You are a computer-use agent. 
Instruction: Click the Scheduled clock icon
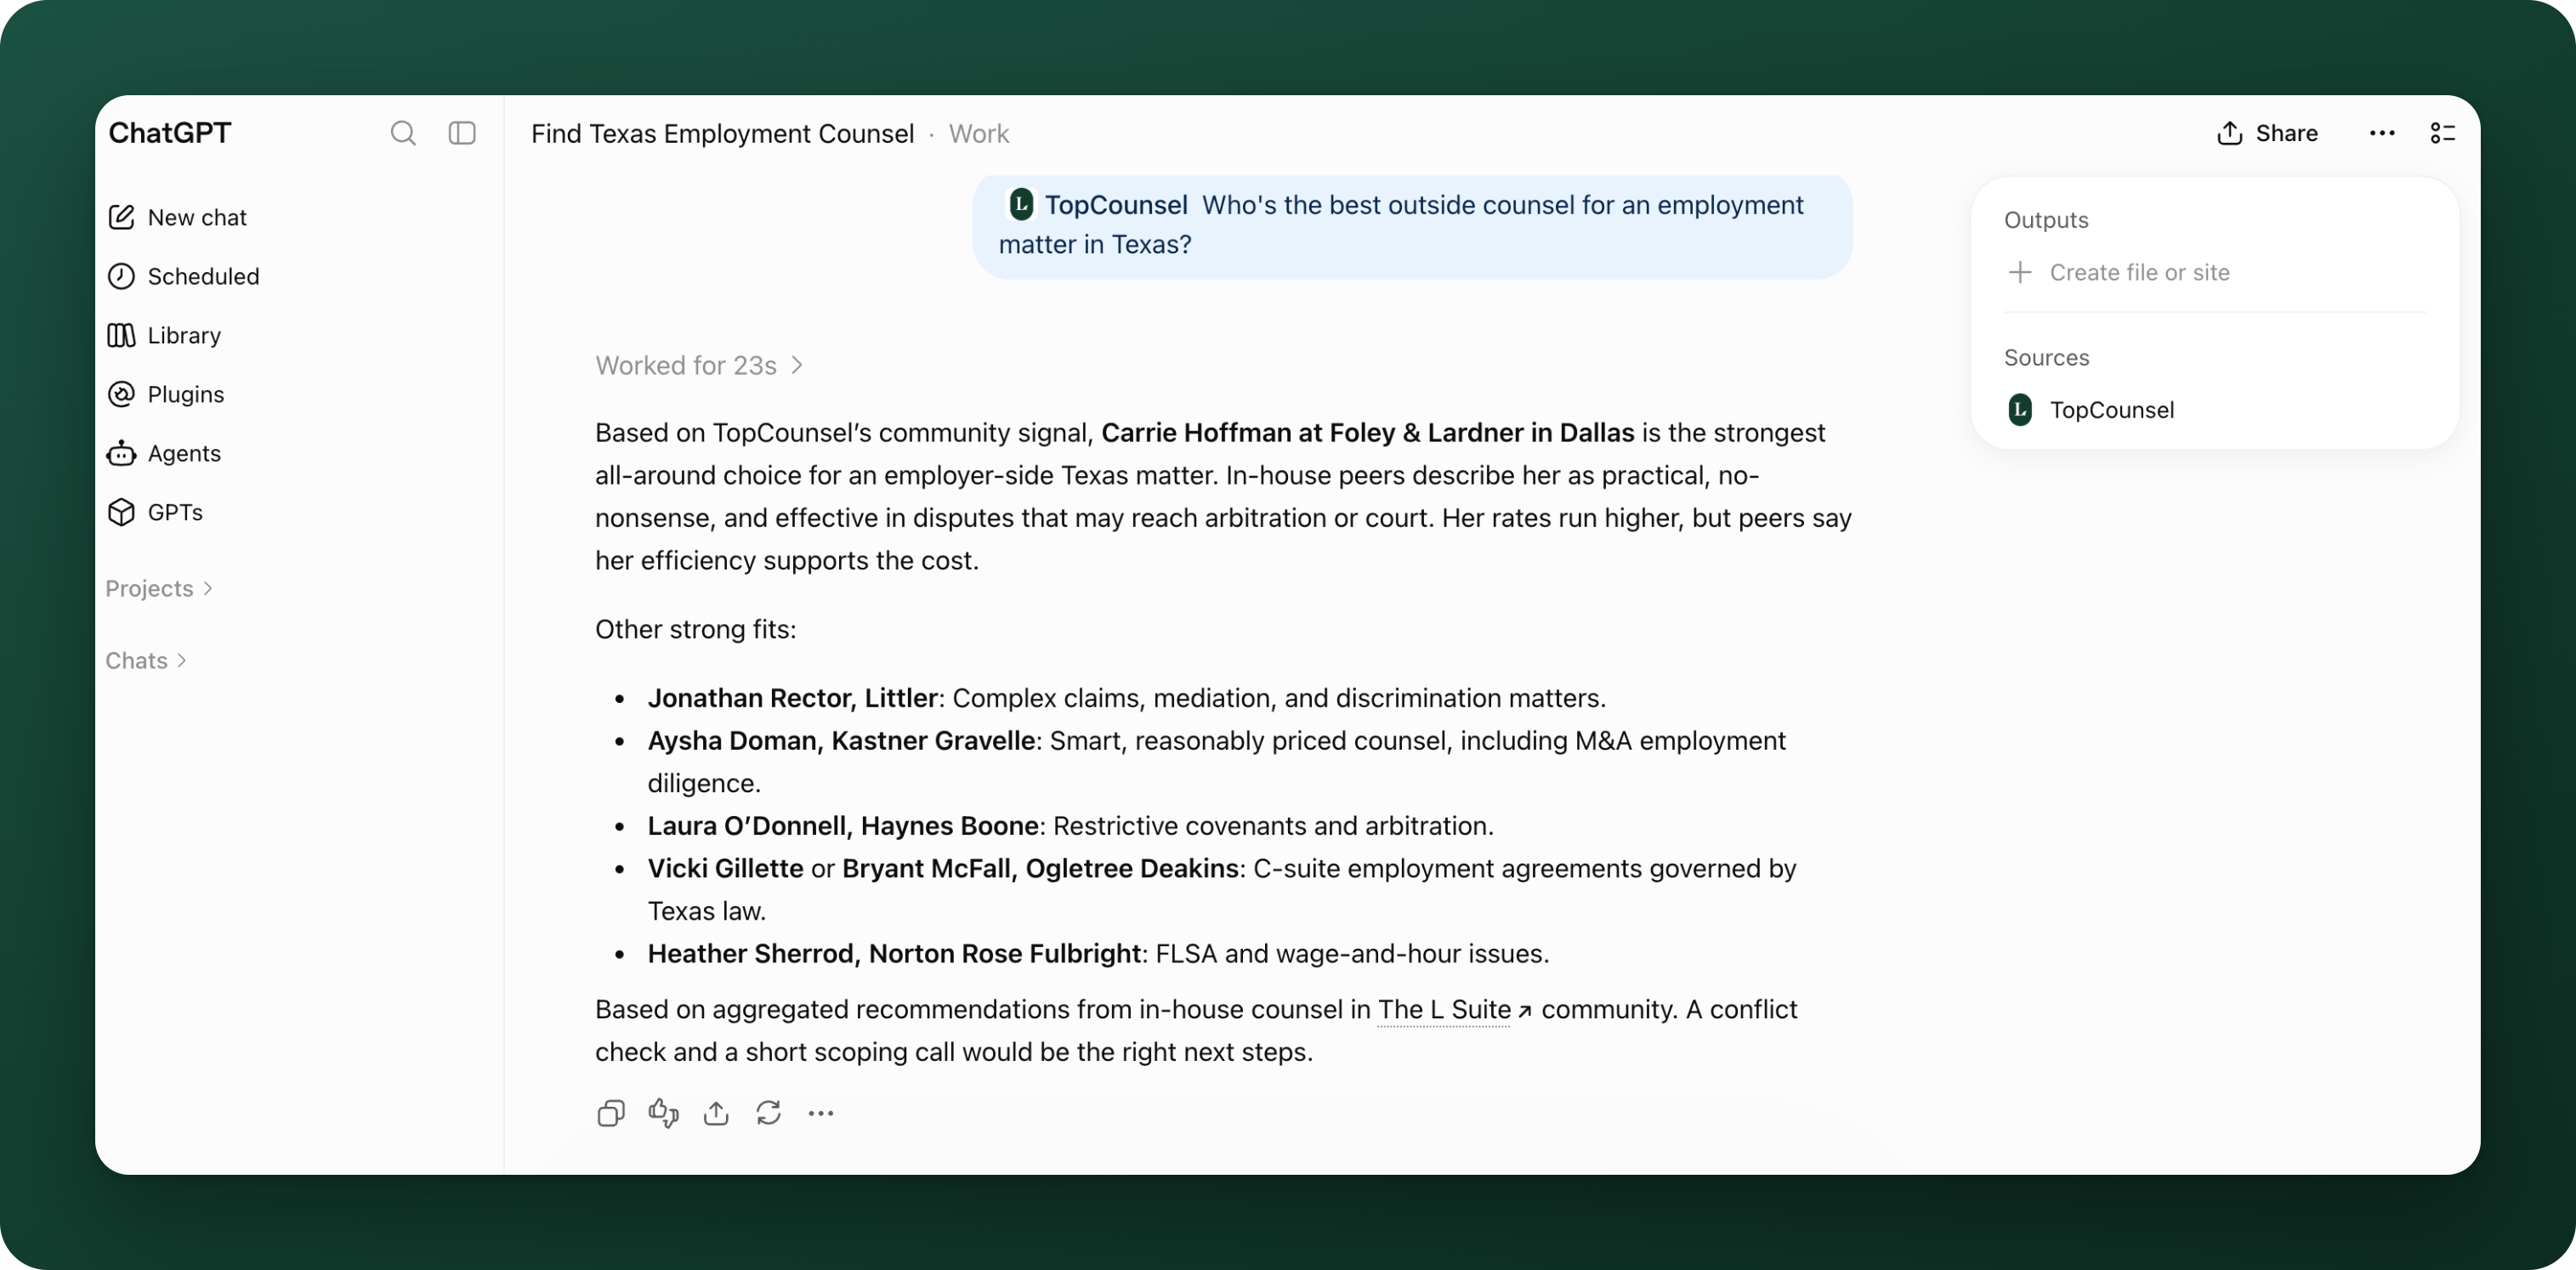coord(121,276)
